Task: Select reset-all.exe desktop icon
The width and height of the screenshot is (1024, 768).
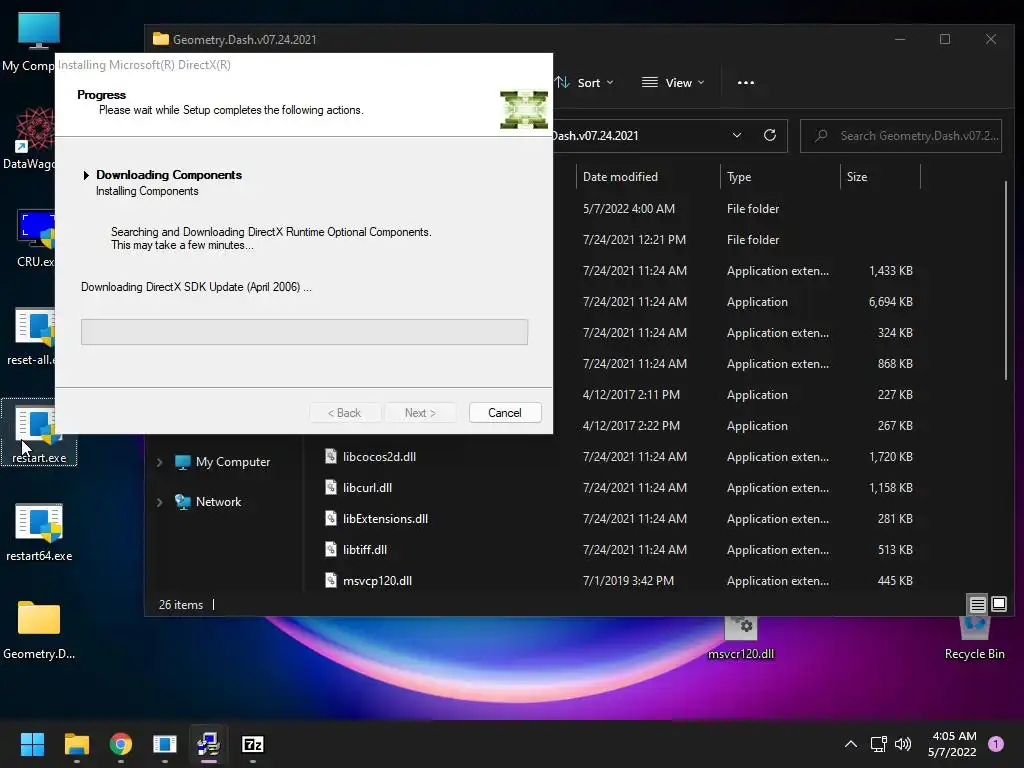Action: [x=31, y=336]
